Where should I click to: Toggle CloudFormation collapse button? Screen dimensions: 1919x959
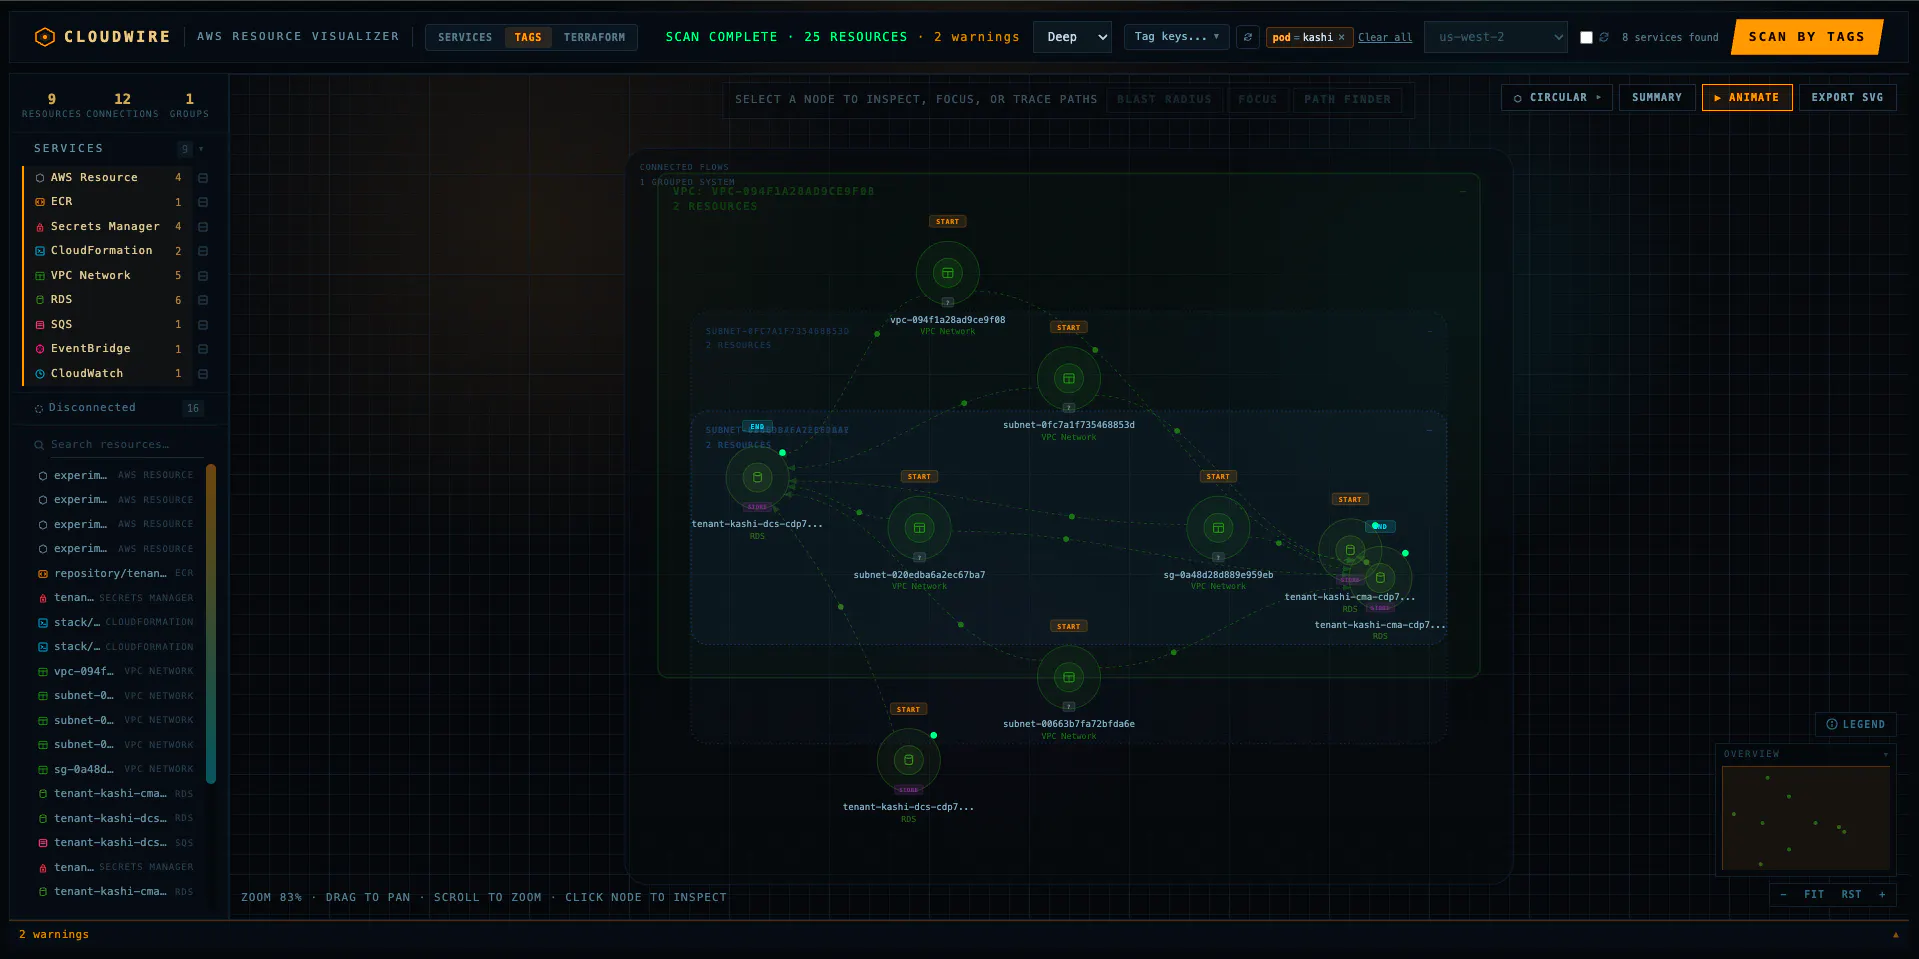(203, 251)
